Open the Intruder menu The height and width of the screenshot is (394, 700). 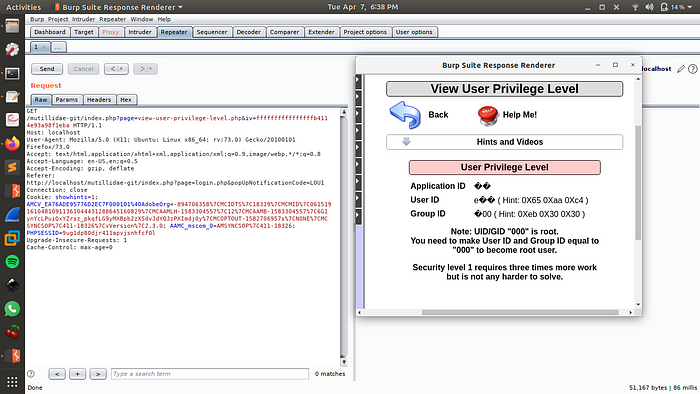click(83, 19)
